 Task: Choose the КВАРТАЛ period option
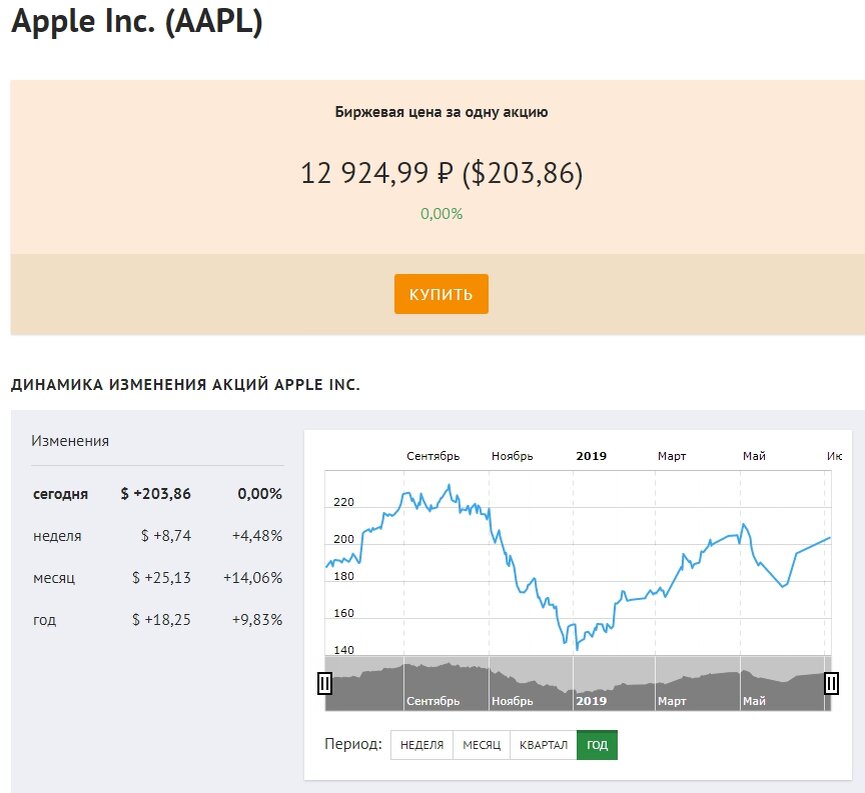point(543,745)
